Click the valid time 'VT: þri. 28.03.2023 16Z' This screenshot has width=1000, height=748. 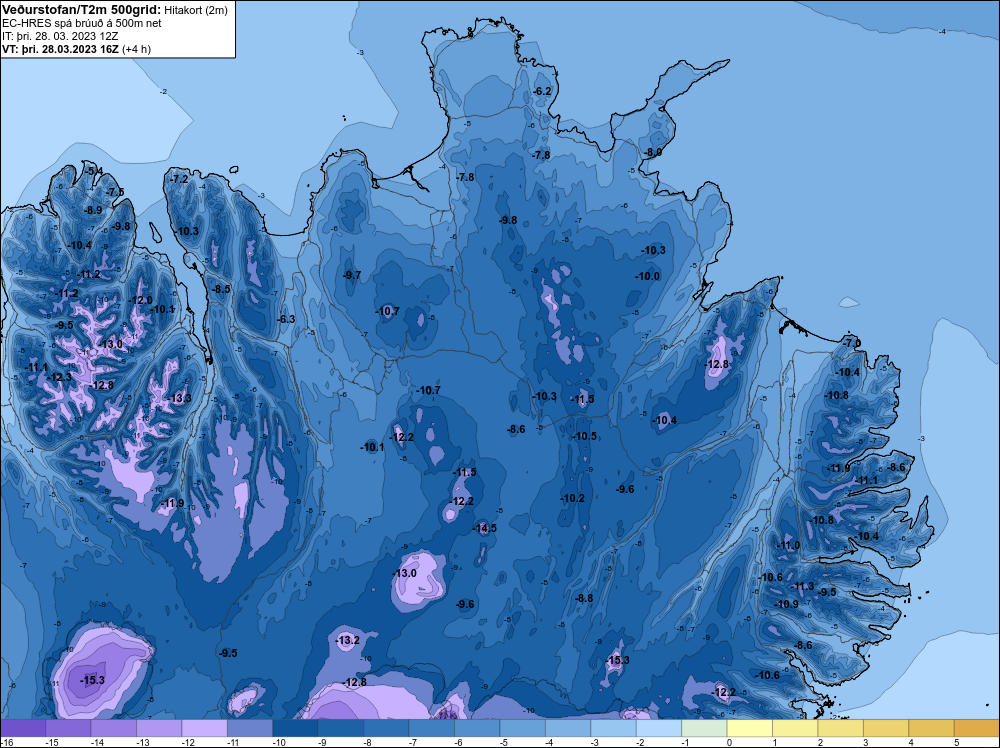pyautogui.click(x=60, y=48)
